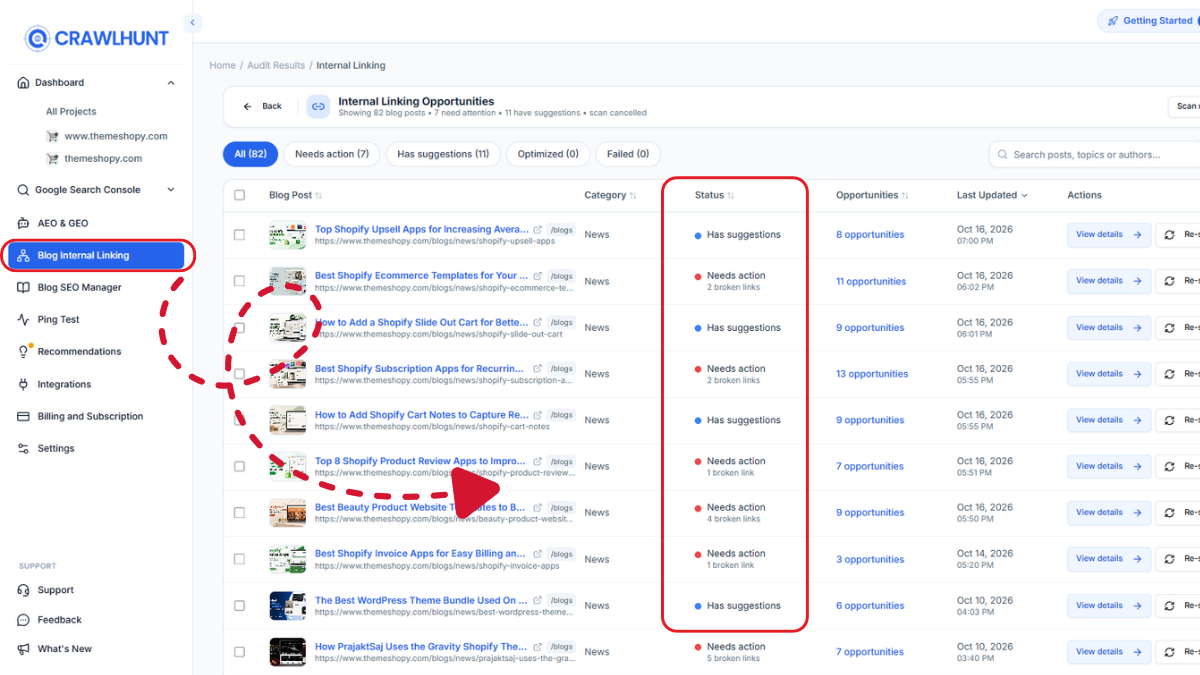Sort table by Status column

tap(714, 195)
